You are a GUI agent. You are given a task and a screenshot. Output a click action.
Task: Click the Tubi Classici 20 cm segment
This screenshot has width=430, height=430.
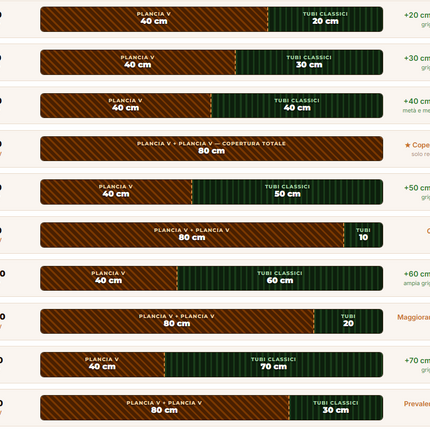(x=326, y=19)
